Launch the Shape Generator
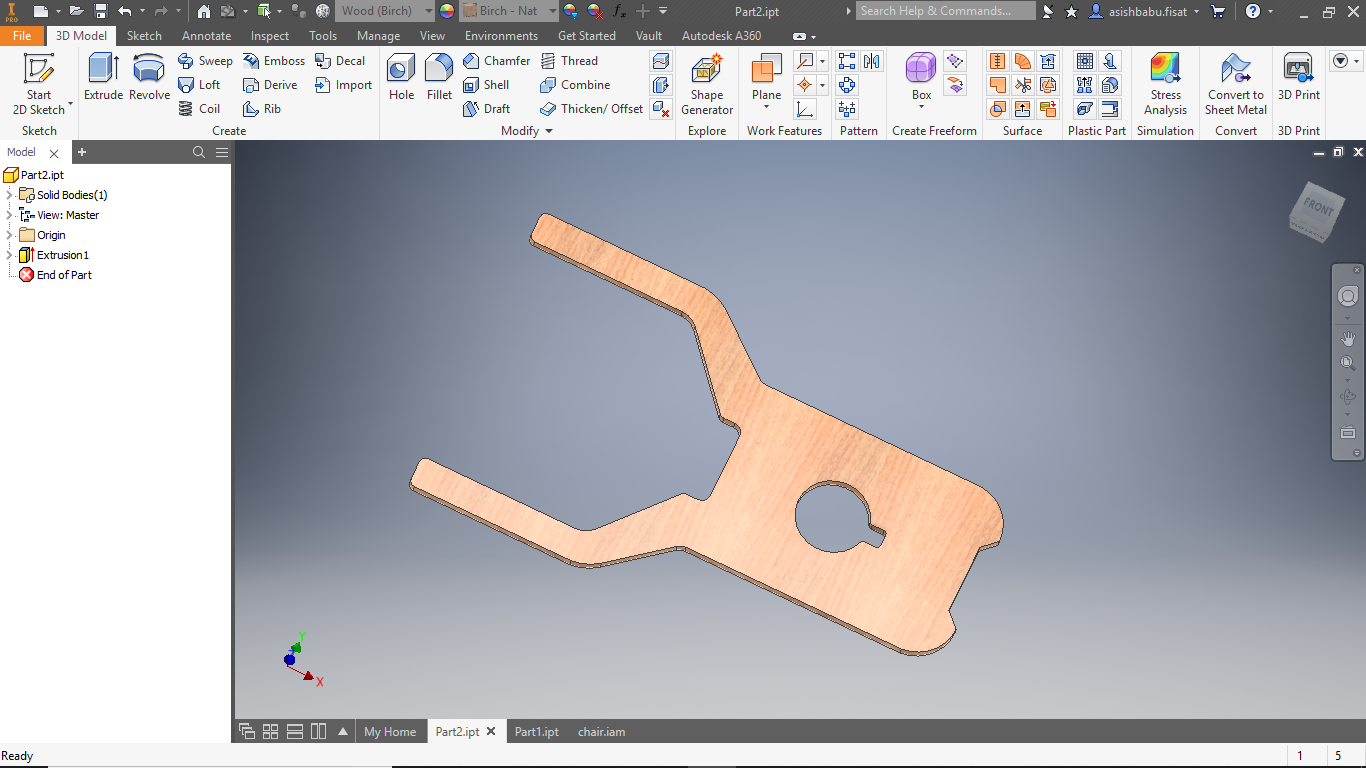 pos(707,84)
